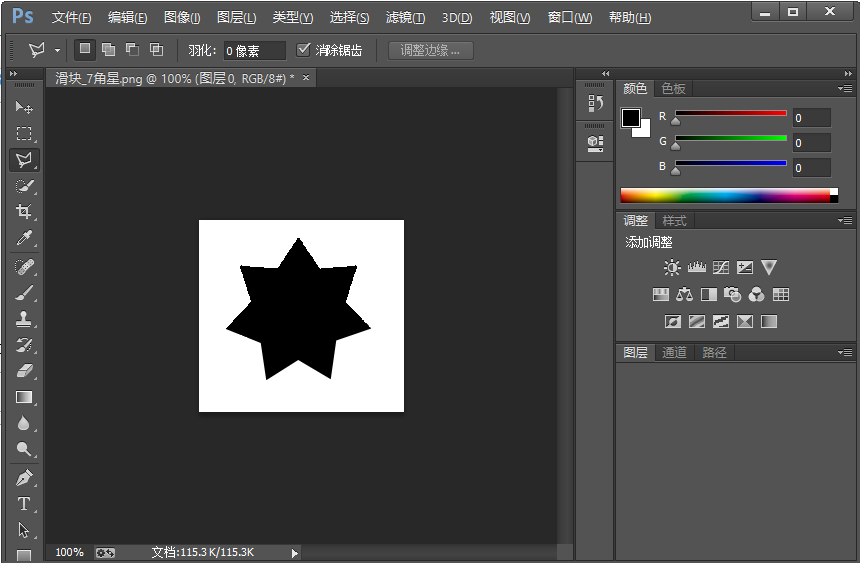The height and width of the screenshot is (563, 860).
Task: Select the Rectangular Marquee tool
Action: (x=24, y=133)
